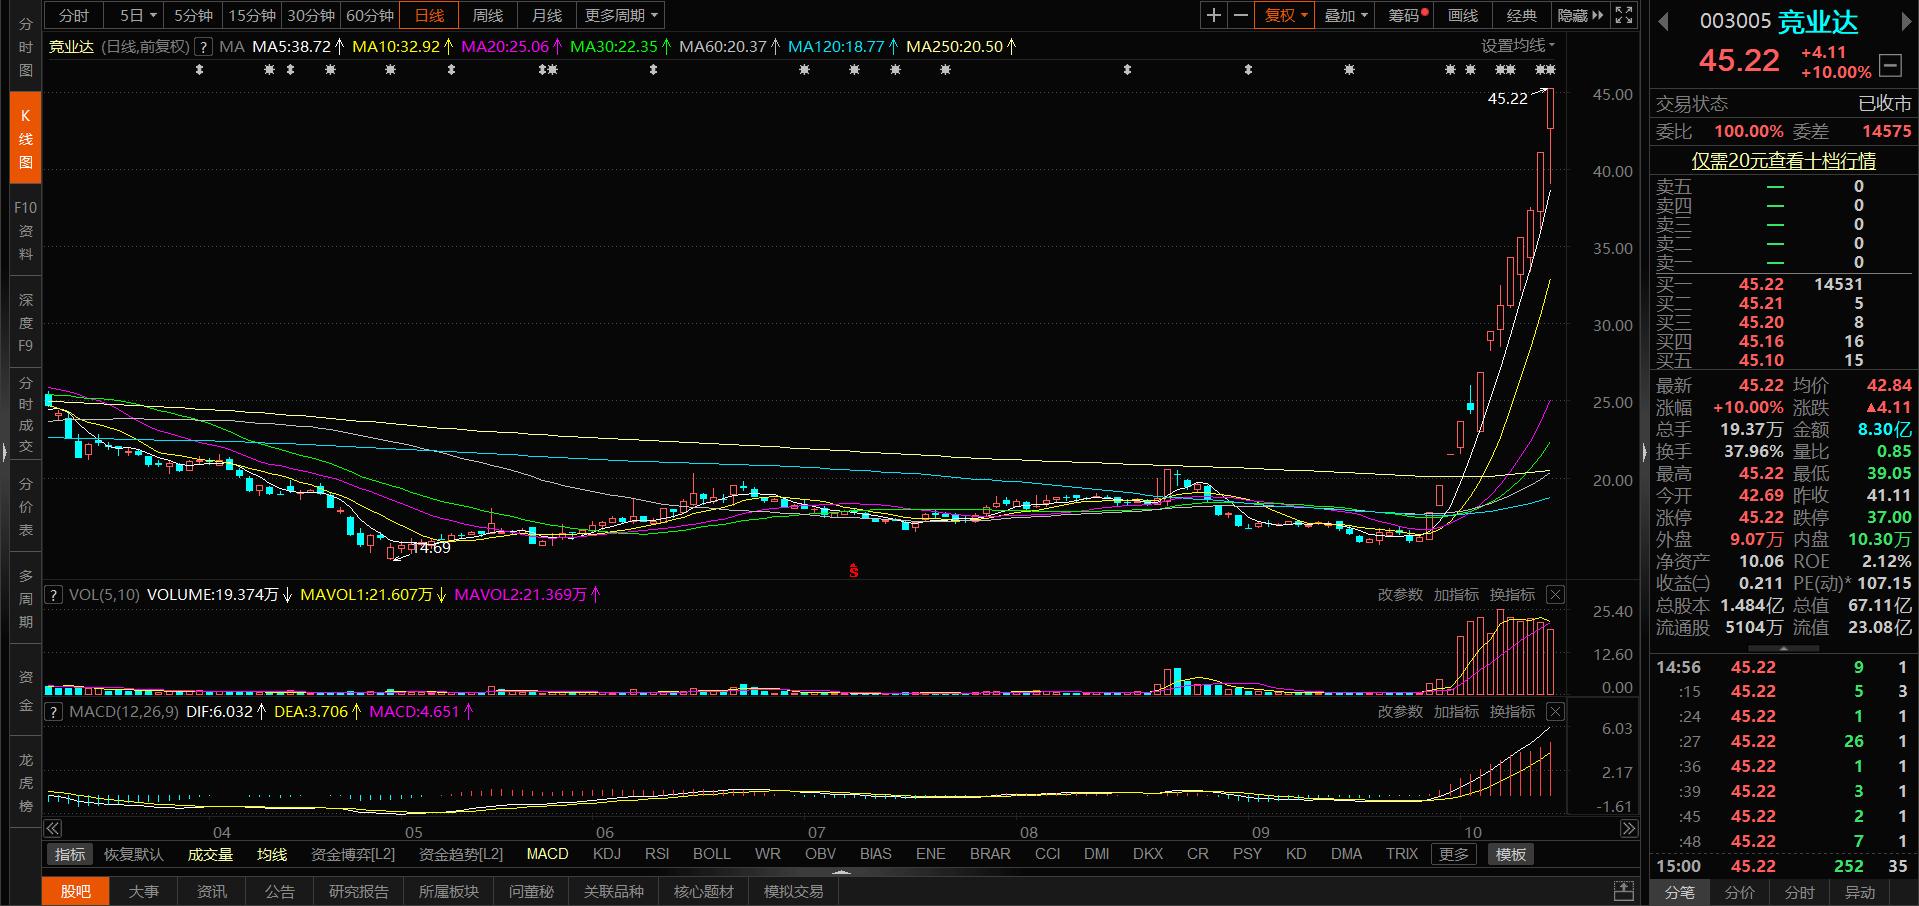Go to previous stock with left arrow
The width and height of the screenshot is (1919, 906).
[1664, 22]
